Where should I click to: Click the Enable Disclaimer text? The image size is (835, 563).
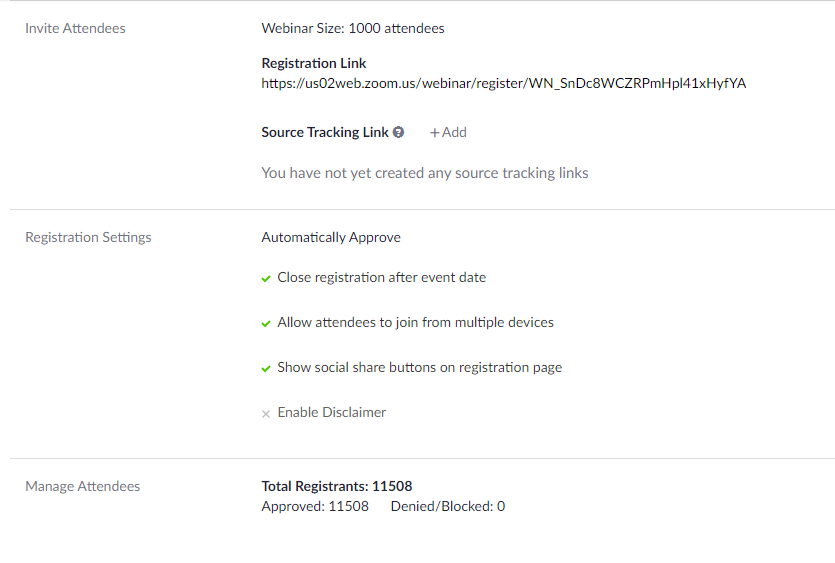331,412
